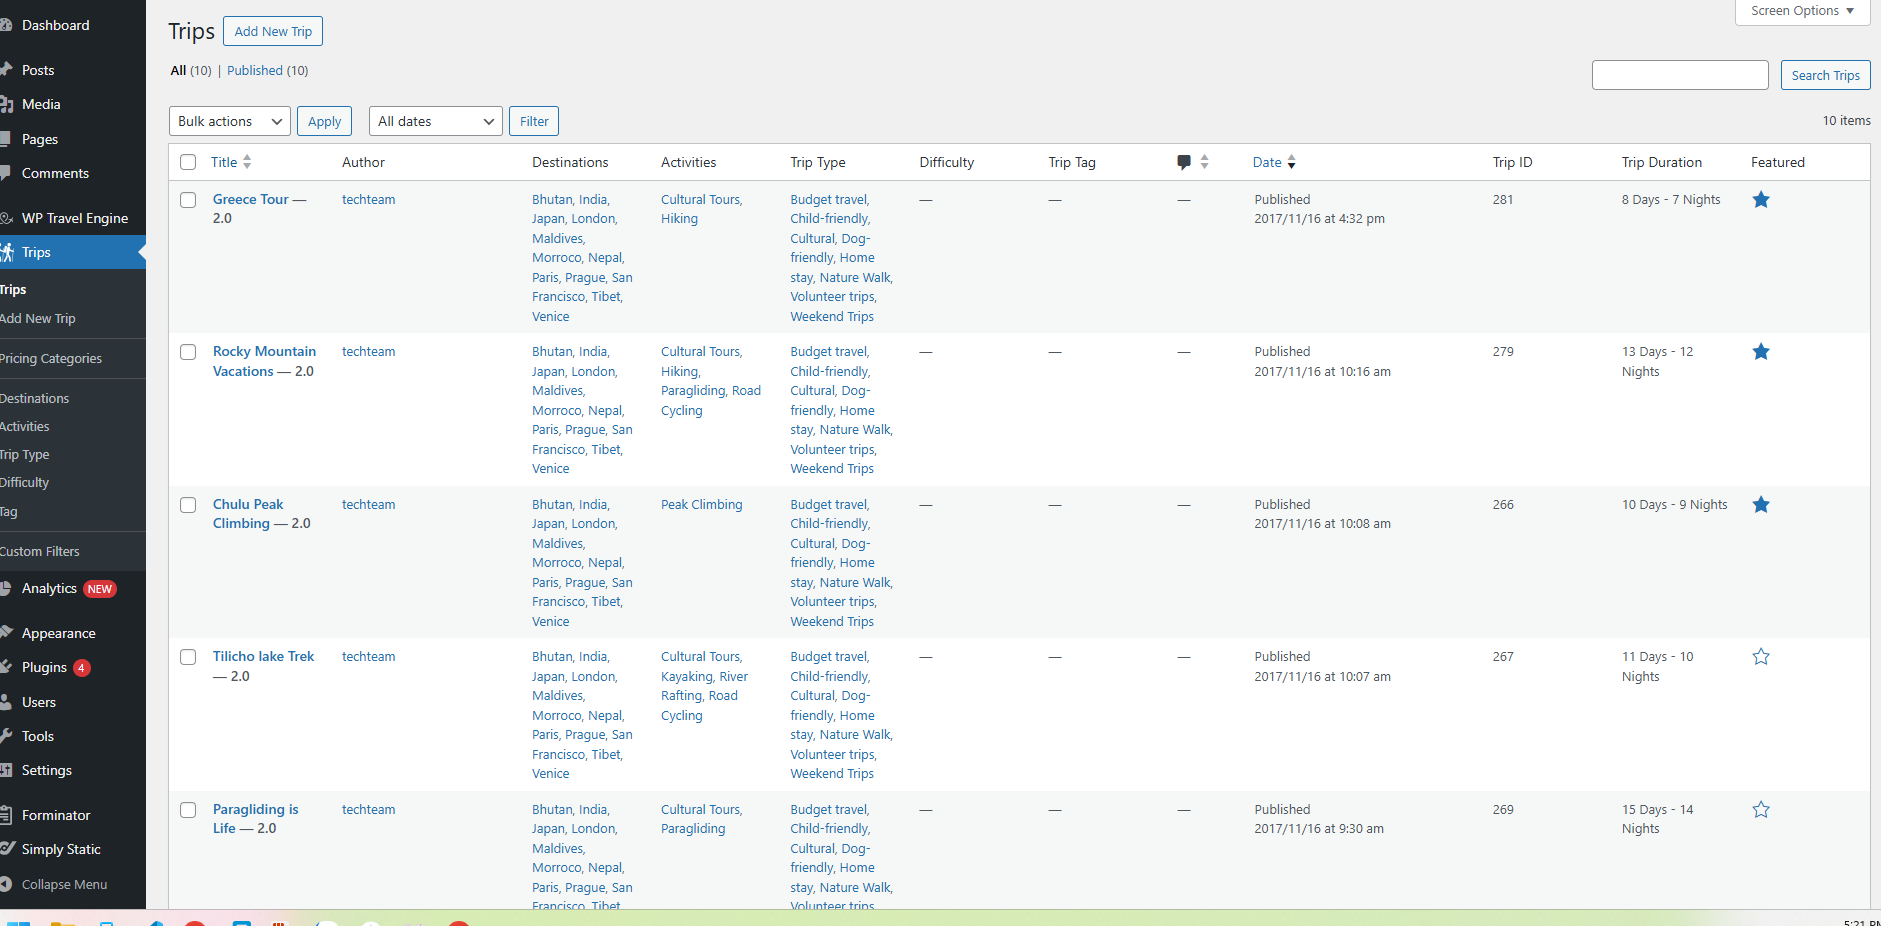Select the Greece Tour row checkbox
This screenshot has width=1881, height=926.
tap(188, 200)
